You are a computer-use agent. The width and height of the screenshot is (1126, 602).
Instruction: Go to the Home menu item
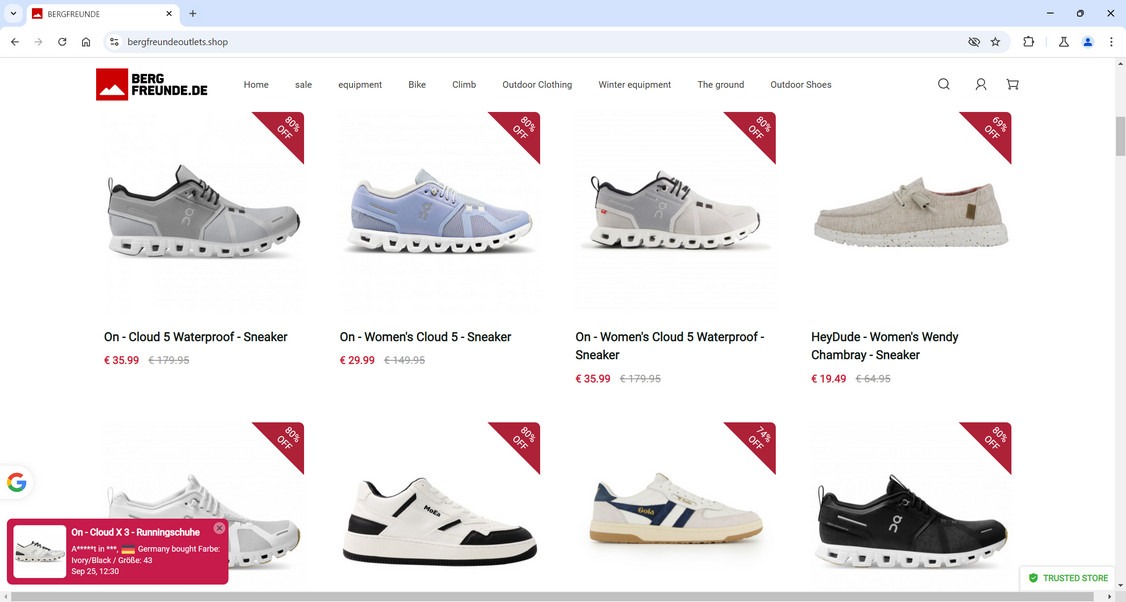pos(256,85)
